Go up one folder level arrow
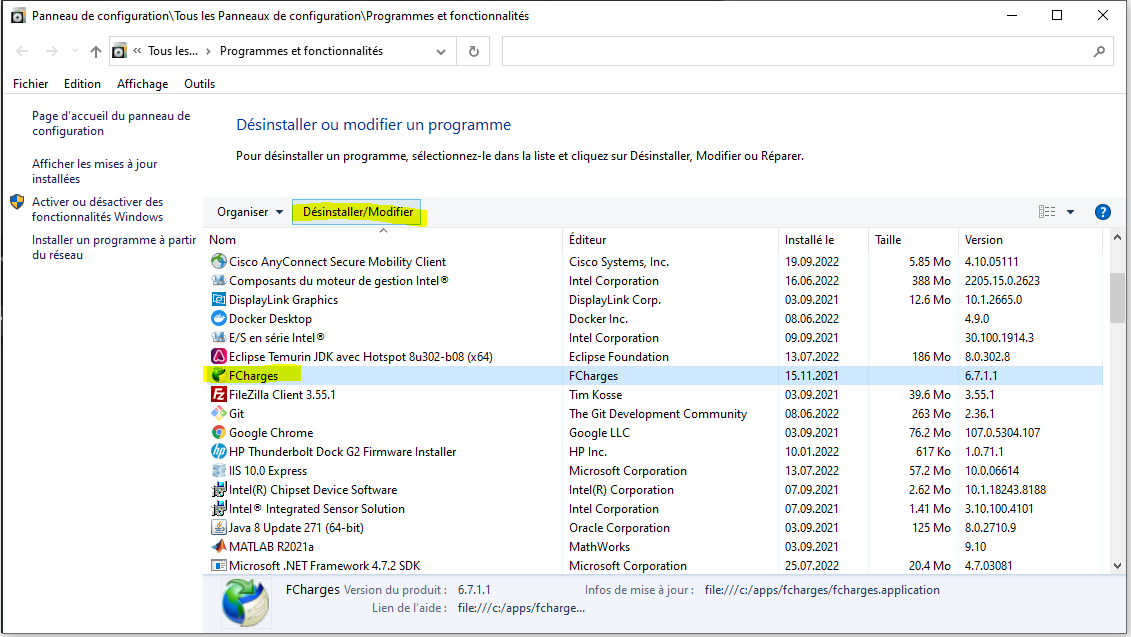The height and width of the screenshot is (637, 1131). (95, 51)
